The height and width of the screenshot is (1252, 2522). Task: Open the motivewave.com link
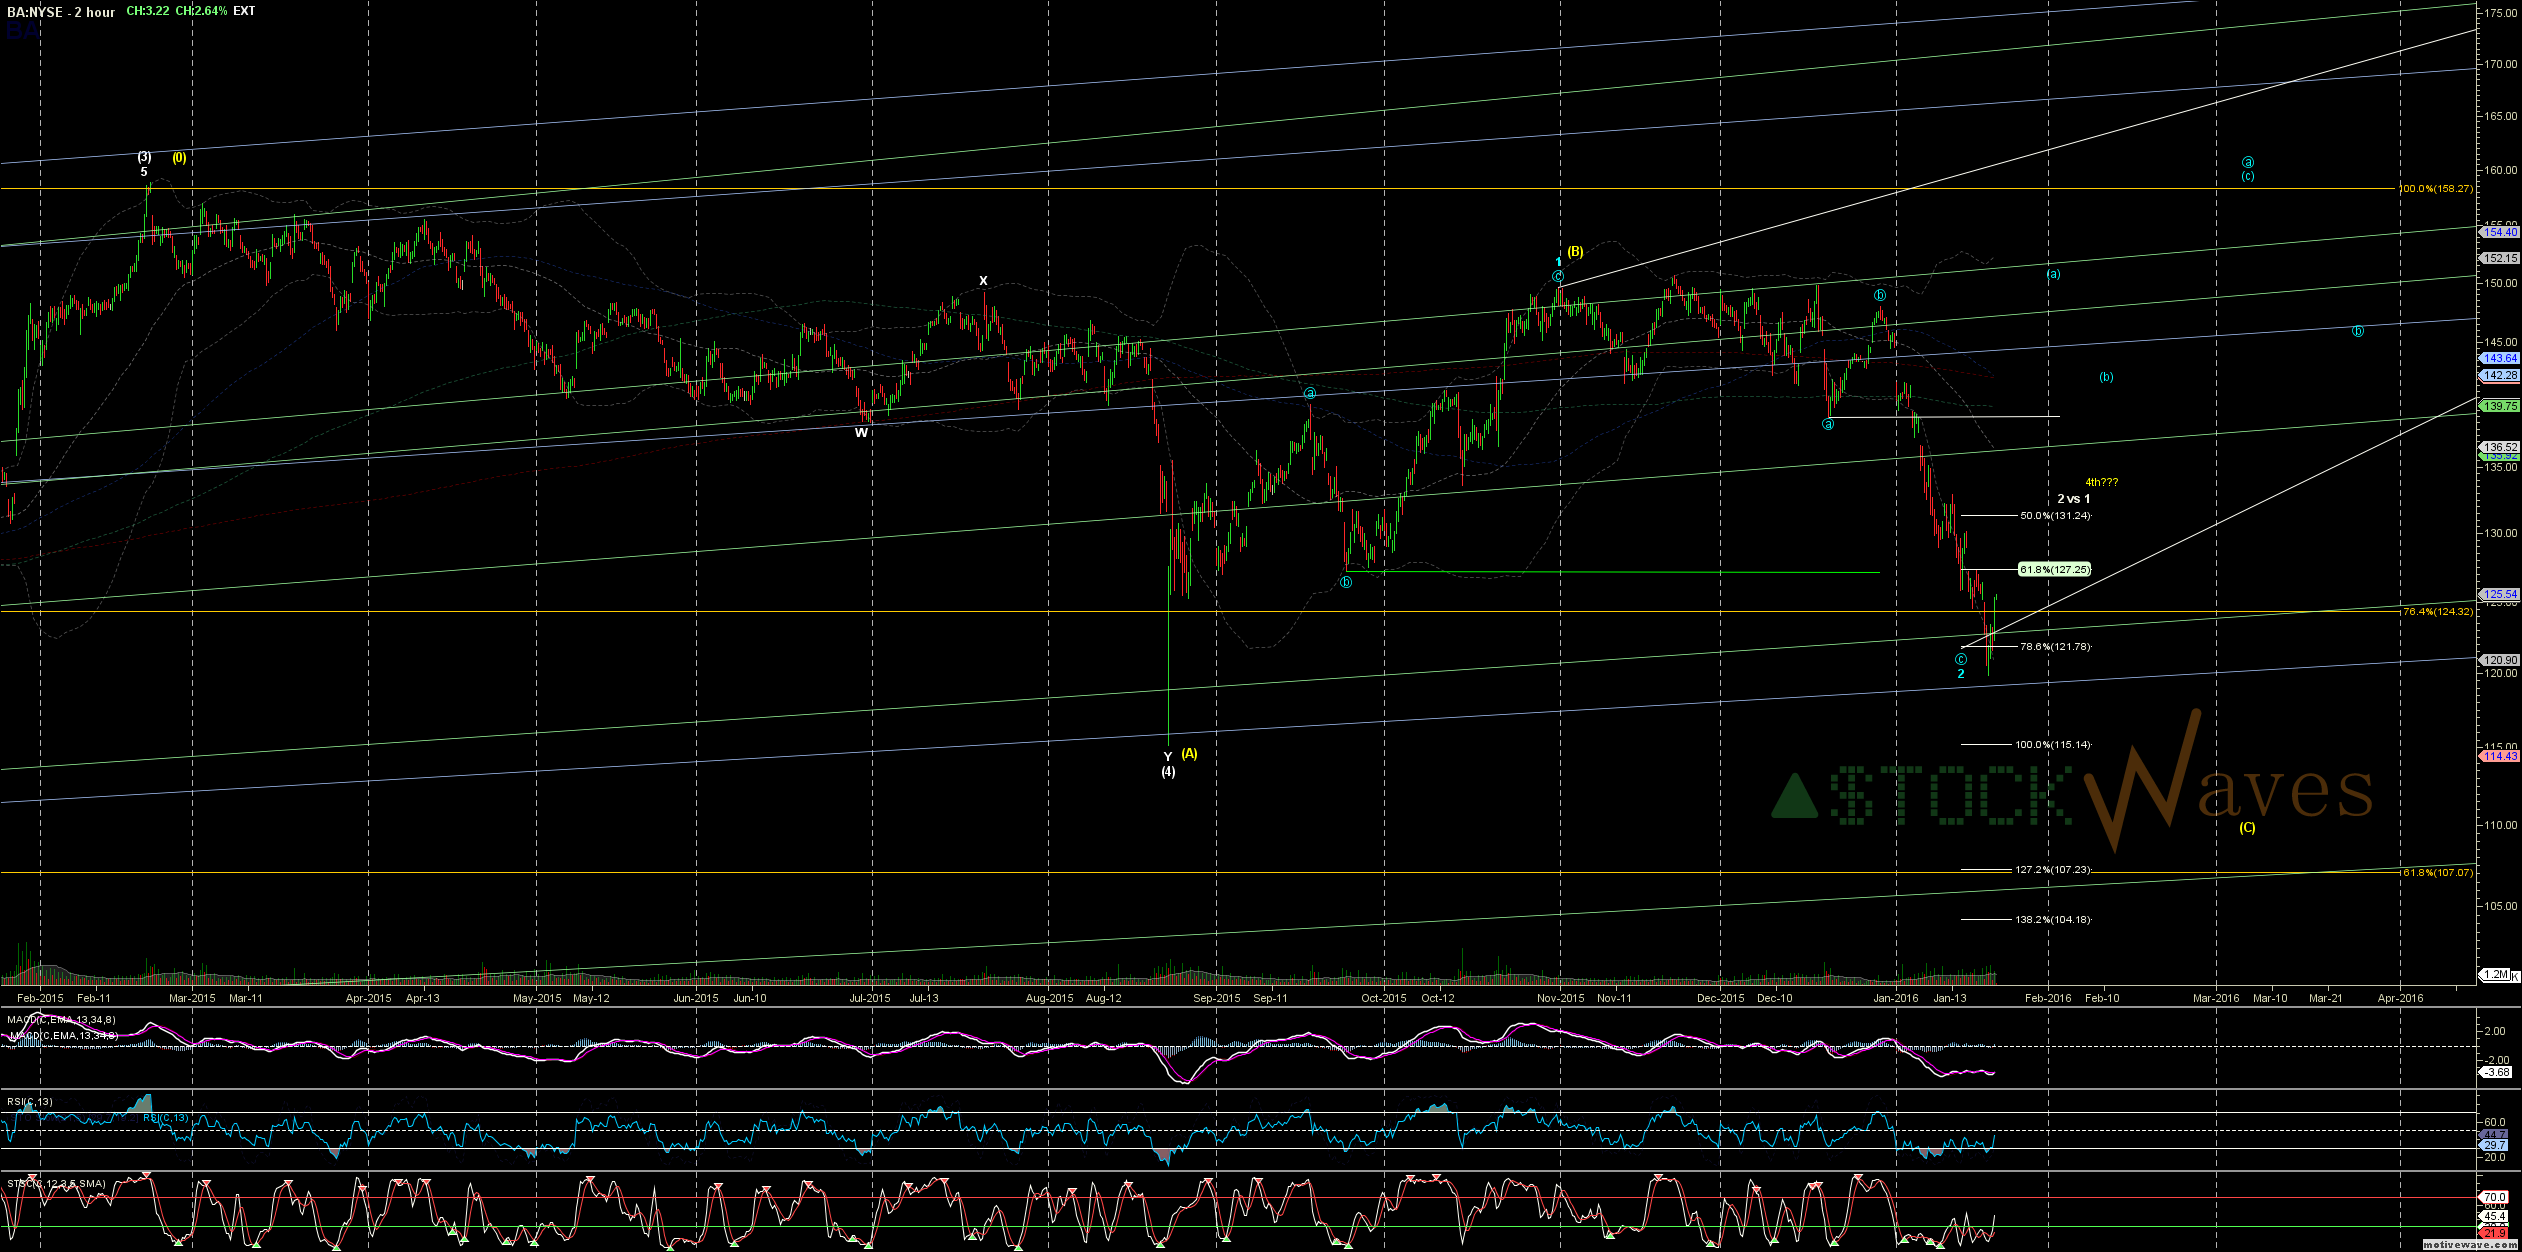pyautogui.click(x=2468, y=1245)
